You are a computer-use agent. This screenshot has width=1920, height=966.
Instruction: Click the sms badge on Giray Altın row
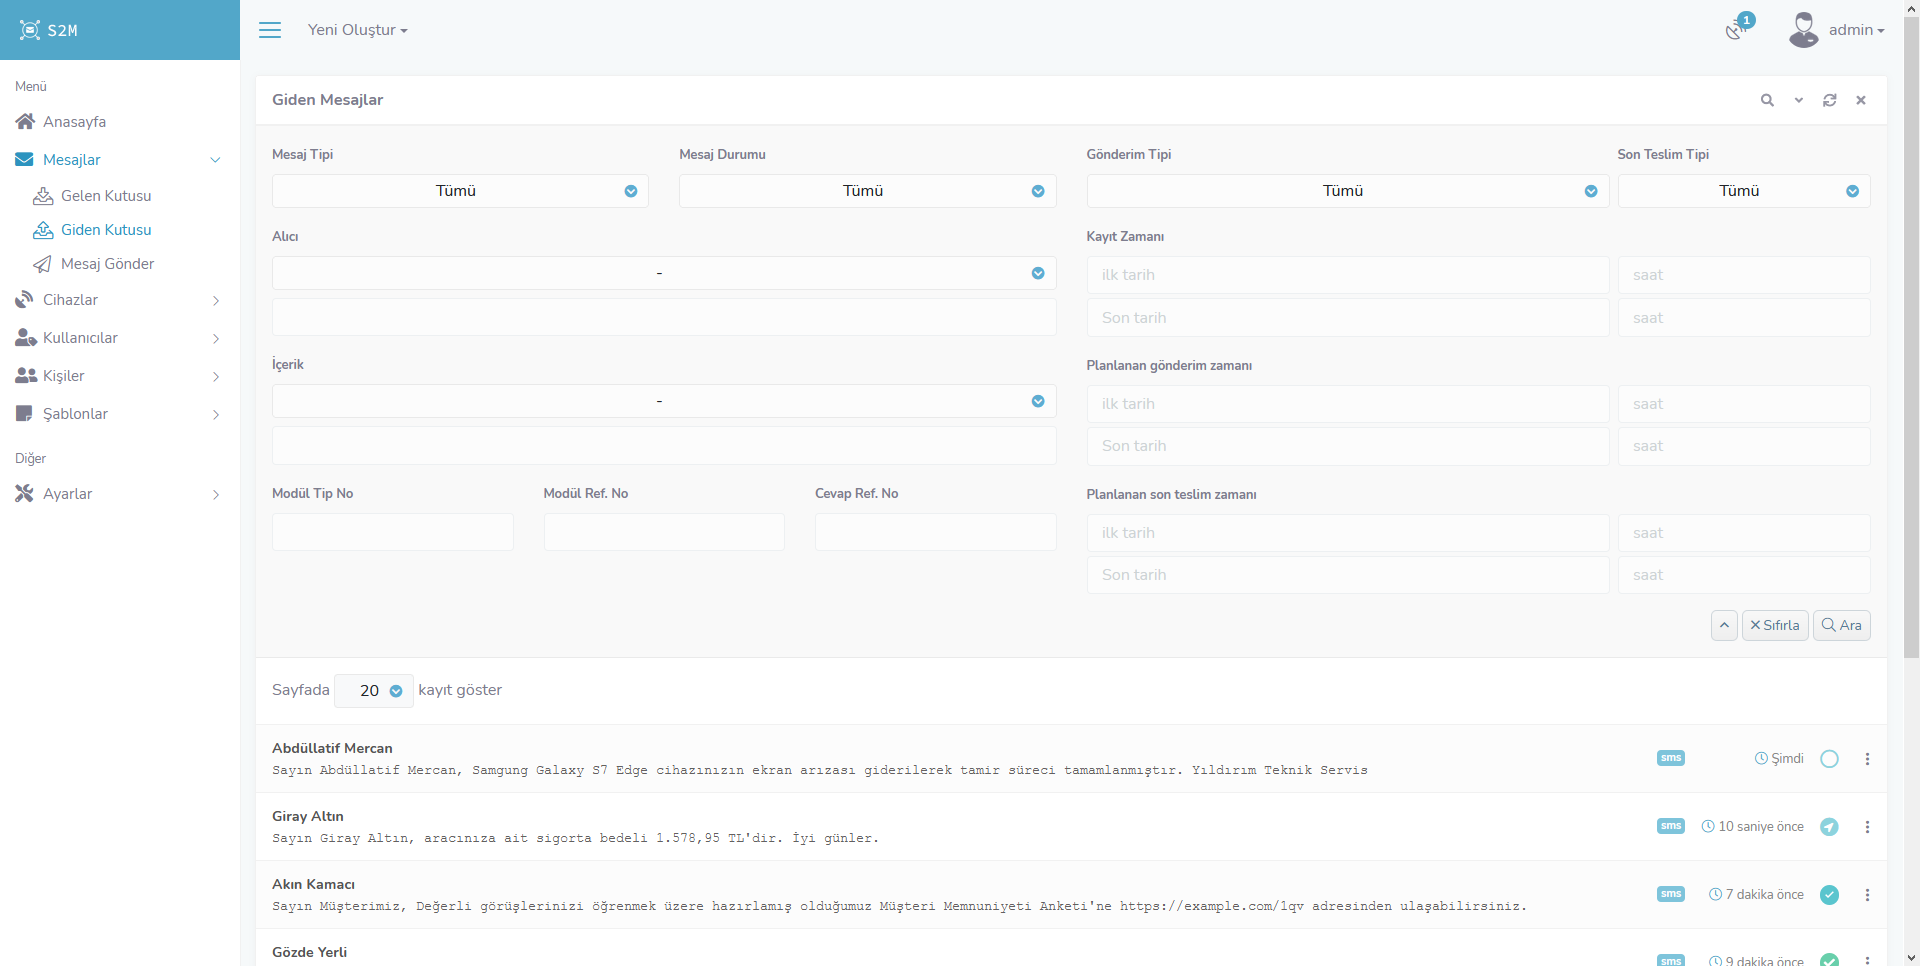click(1670, 826)
